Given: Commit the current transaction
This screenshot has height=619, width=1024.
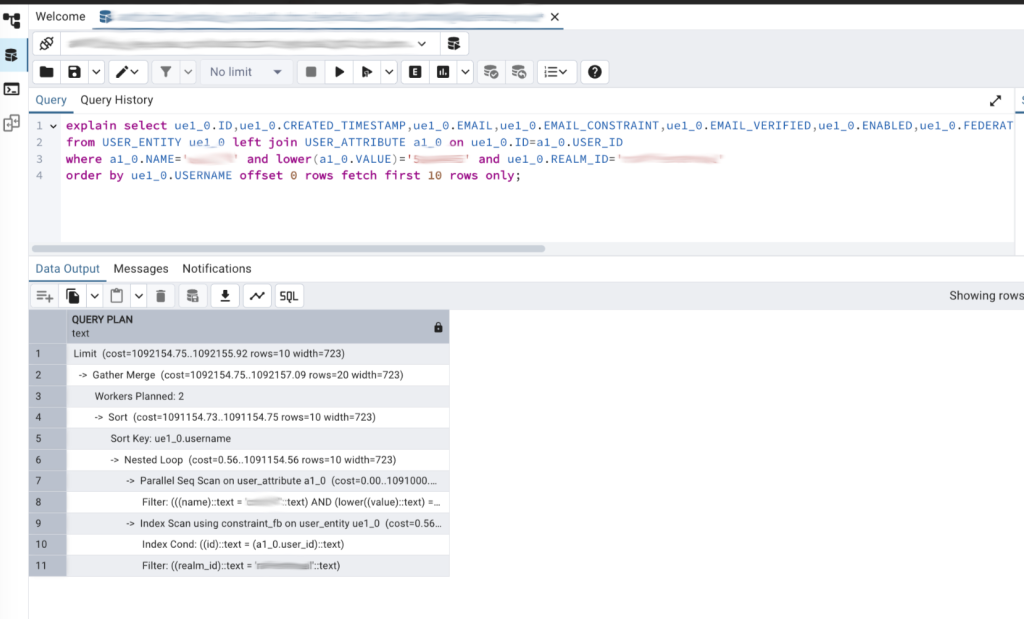Looking at the screenshot, I should tap(491, 72).
